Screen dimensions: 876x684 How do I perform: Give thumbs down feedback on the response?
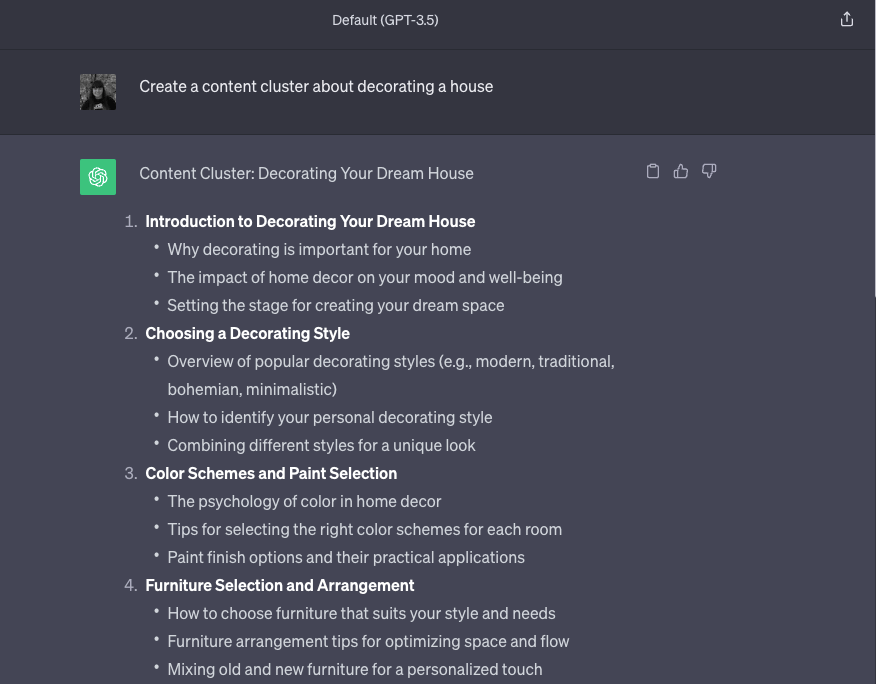click(709, 171)
